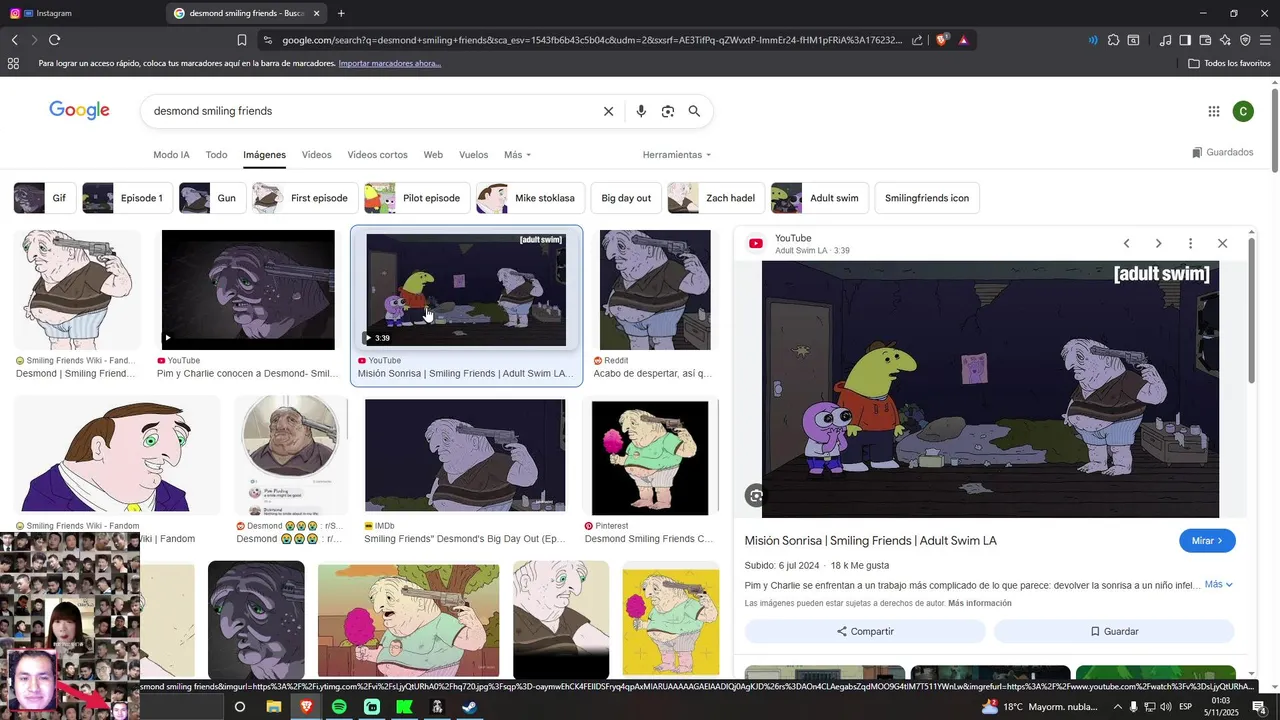Open the Reddit Acabo de despertar thumbnail
1280x720 pixels.
(x=655, y=290)
